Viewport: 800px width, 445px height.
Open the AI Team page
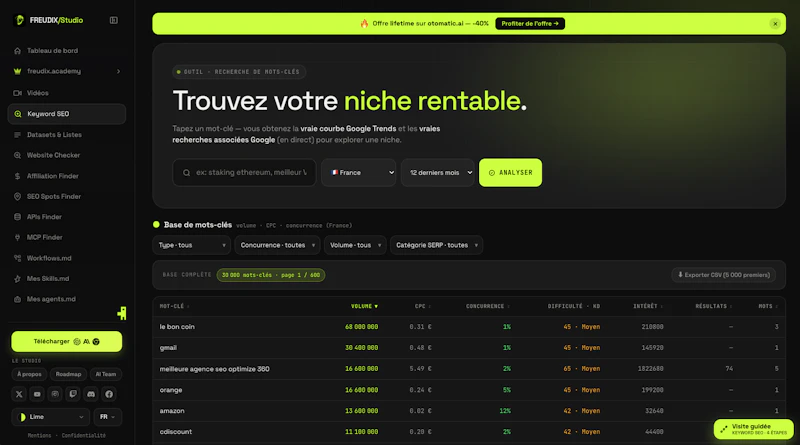pos(106,374)
